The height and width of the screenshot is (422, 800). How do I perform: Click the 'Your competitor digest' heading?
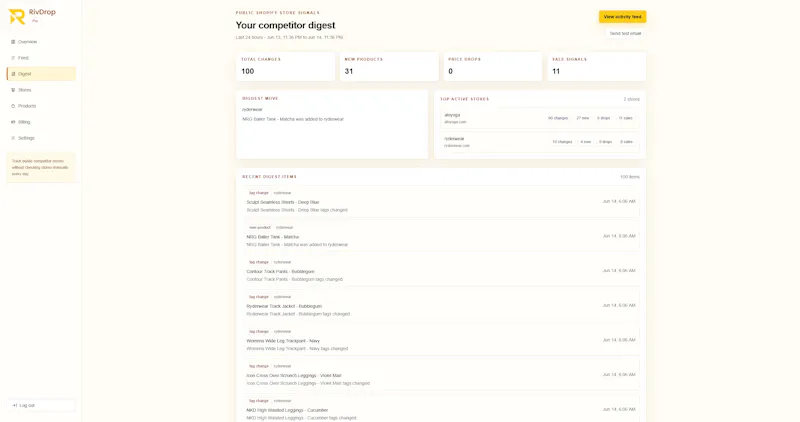coord(285,25)
